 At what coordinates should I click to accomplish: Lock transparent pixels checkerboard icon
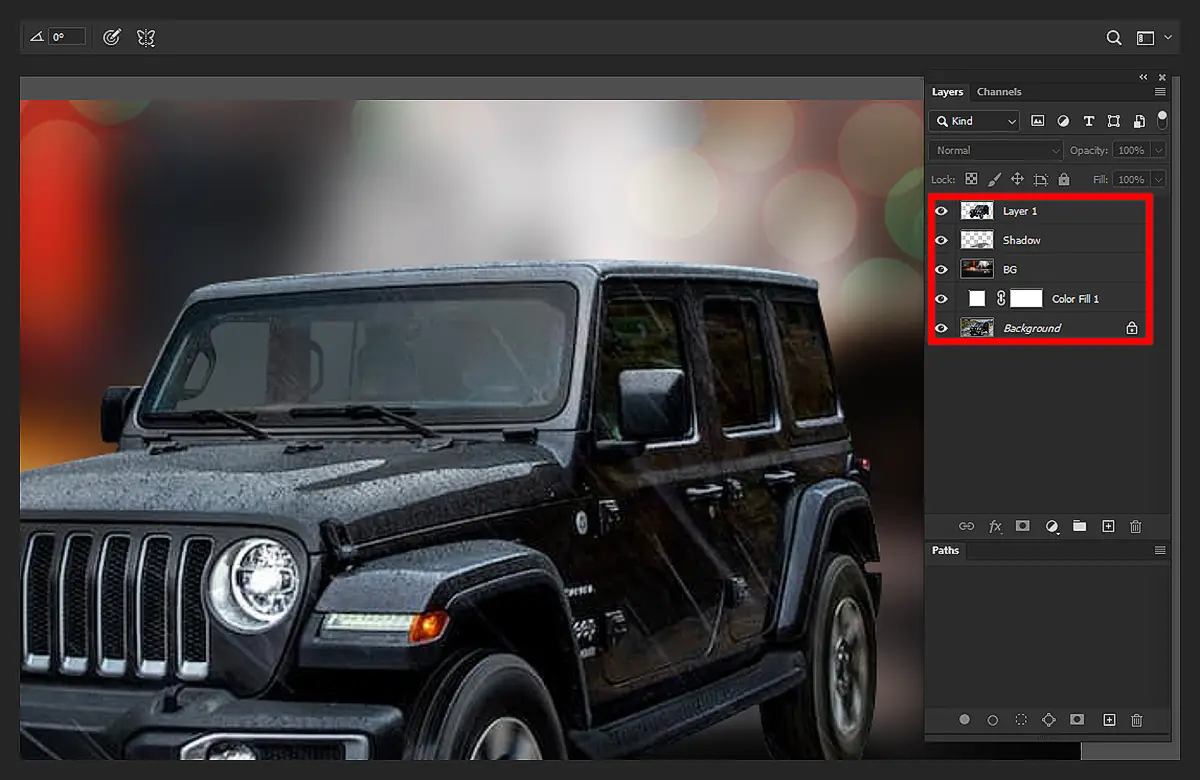tap(970, 180)
